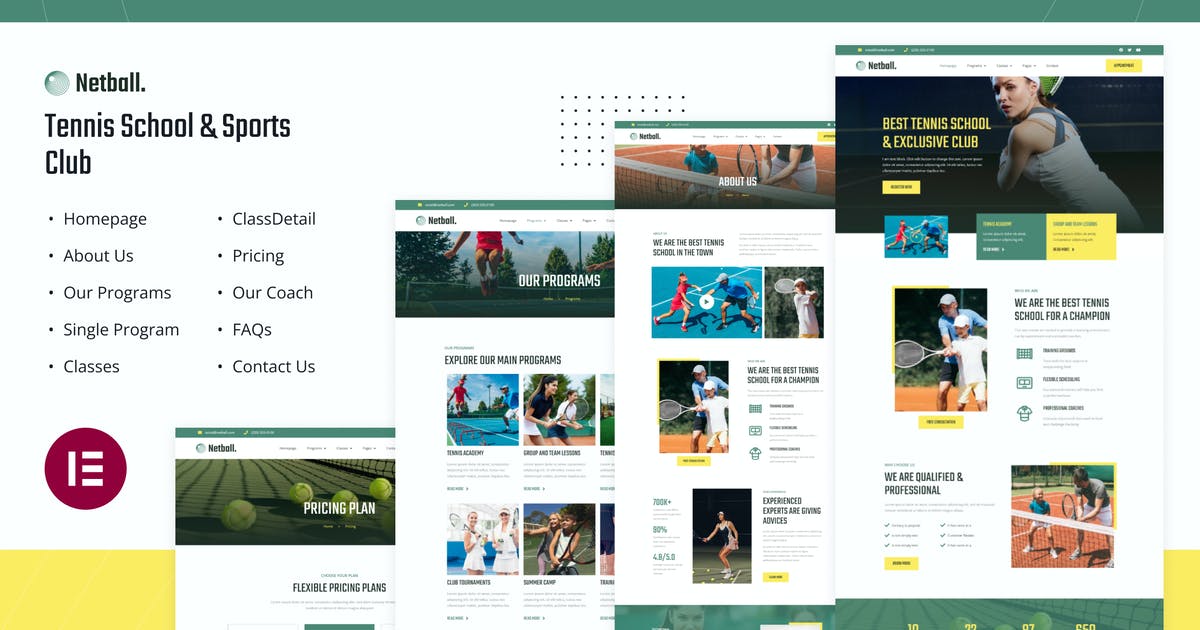1200x630 pixels.
Task: Click the Club Tournaments program photo
Action: click(x=483, y=539)
